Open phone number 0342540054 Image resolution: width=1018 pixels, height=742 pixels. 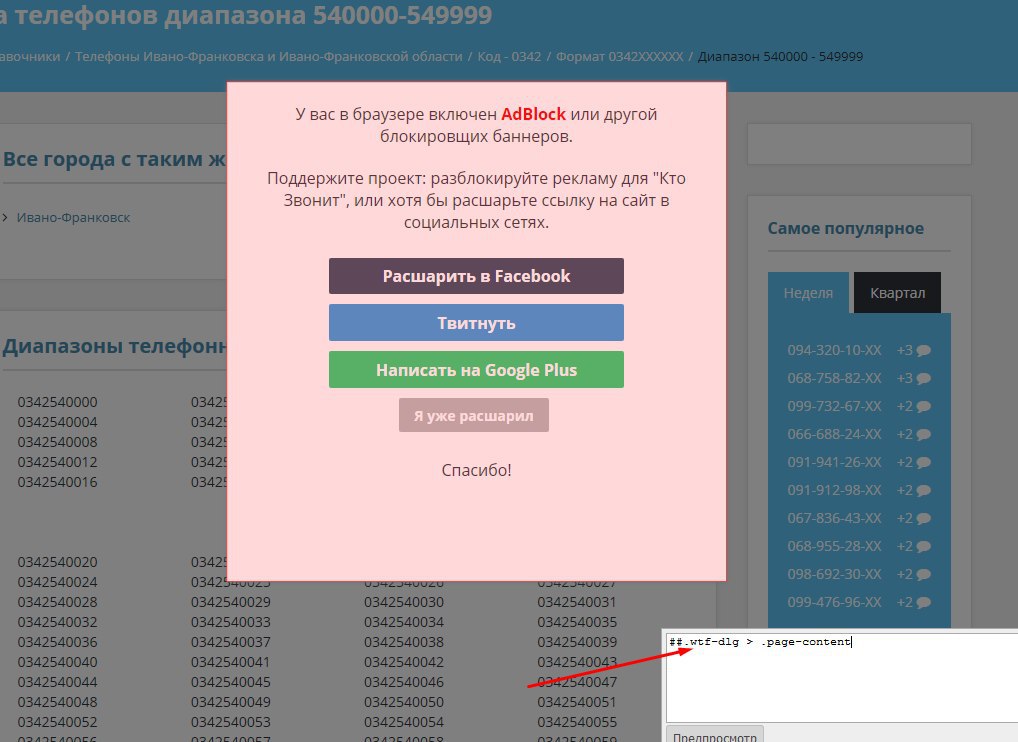(404, 723)
